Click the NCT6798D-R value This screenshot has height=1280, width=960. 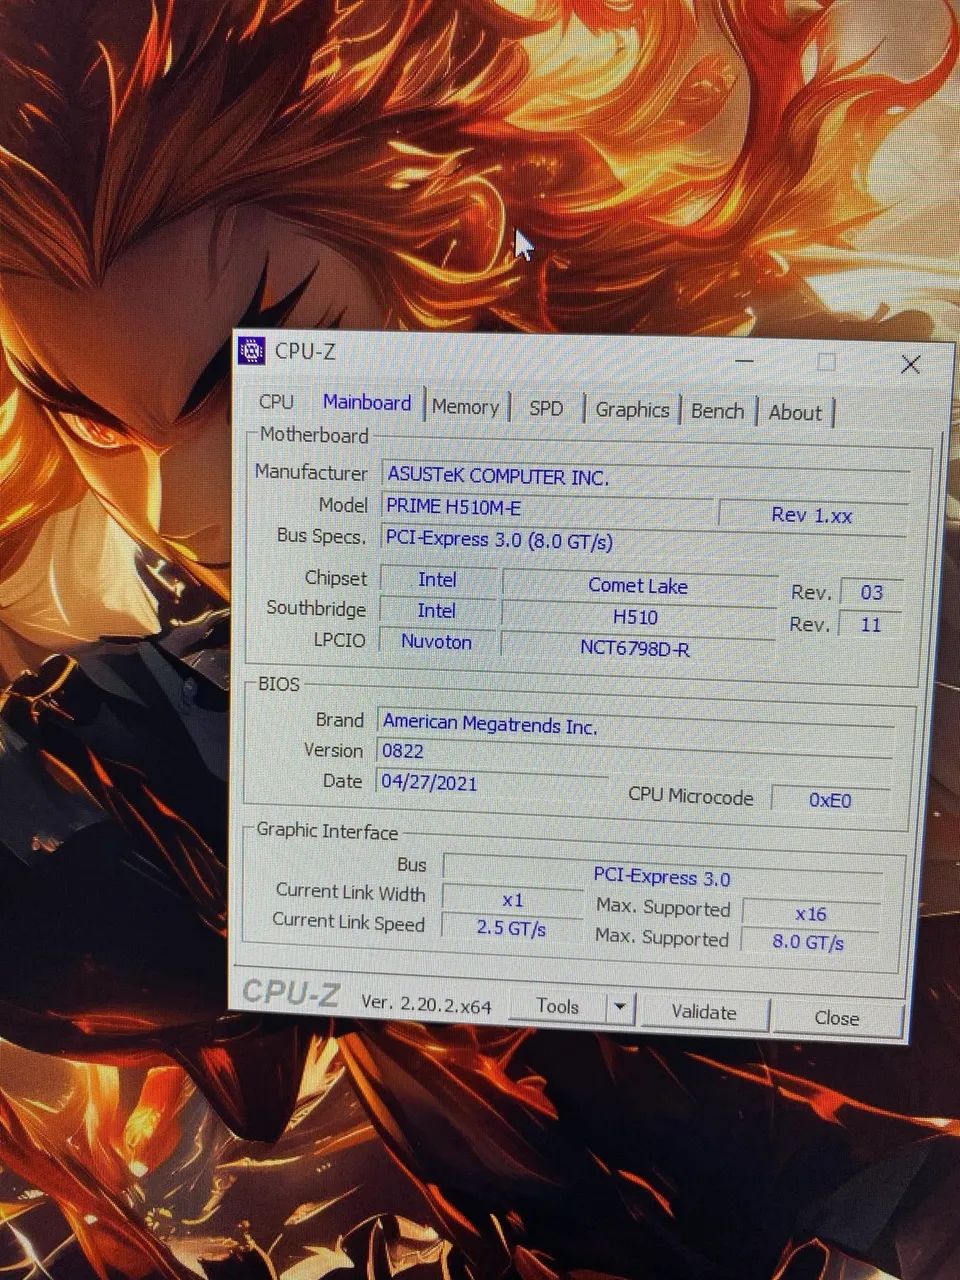[x=635, y=648]
